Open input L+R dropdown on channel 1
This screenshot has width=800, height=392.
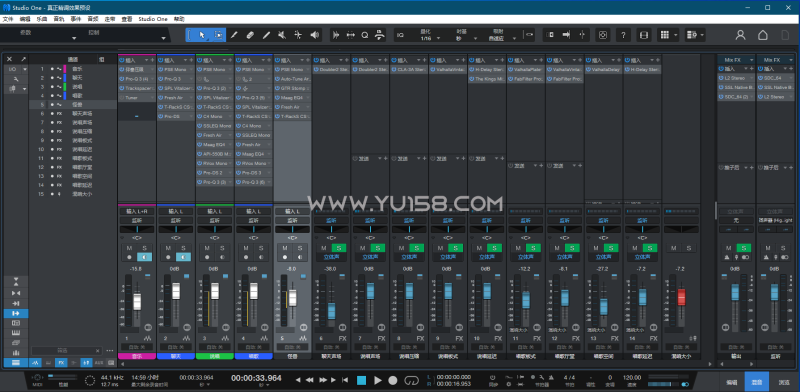[137, 211]
